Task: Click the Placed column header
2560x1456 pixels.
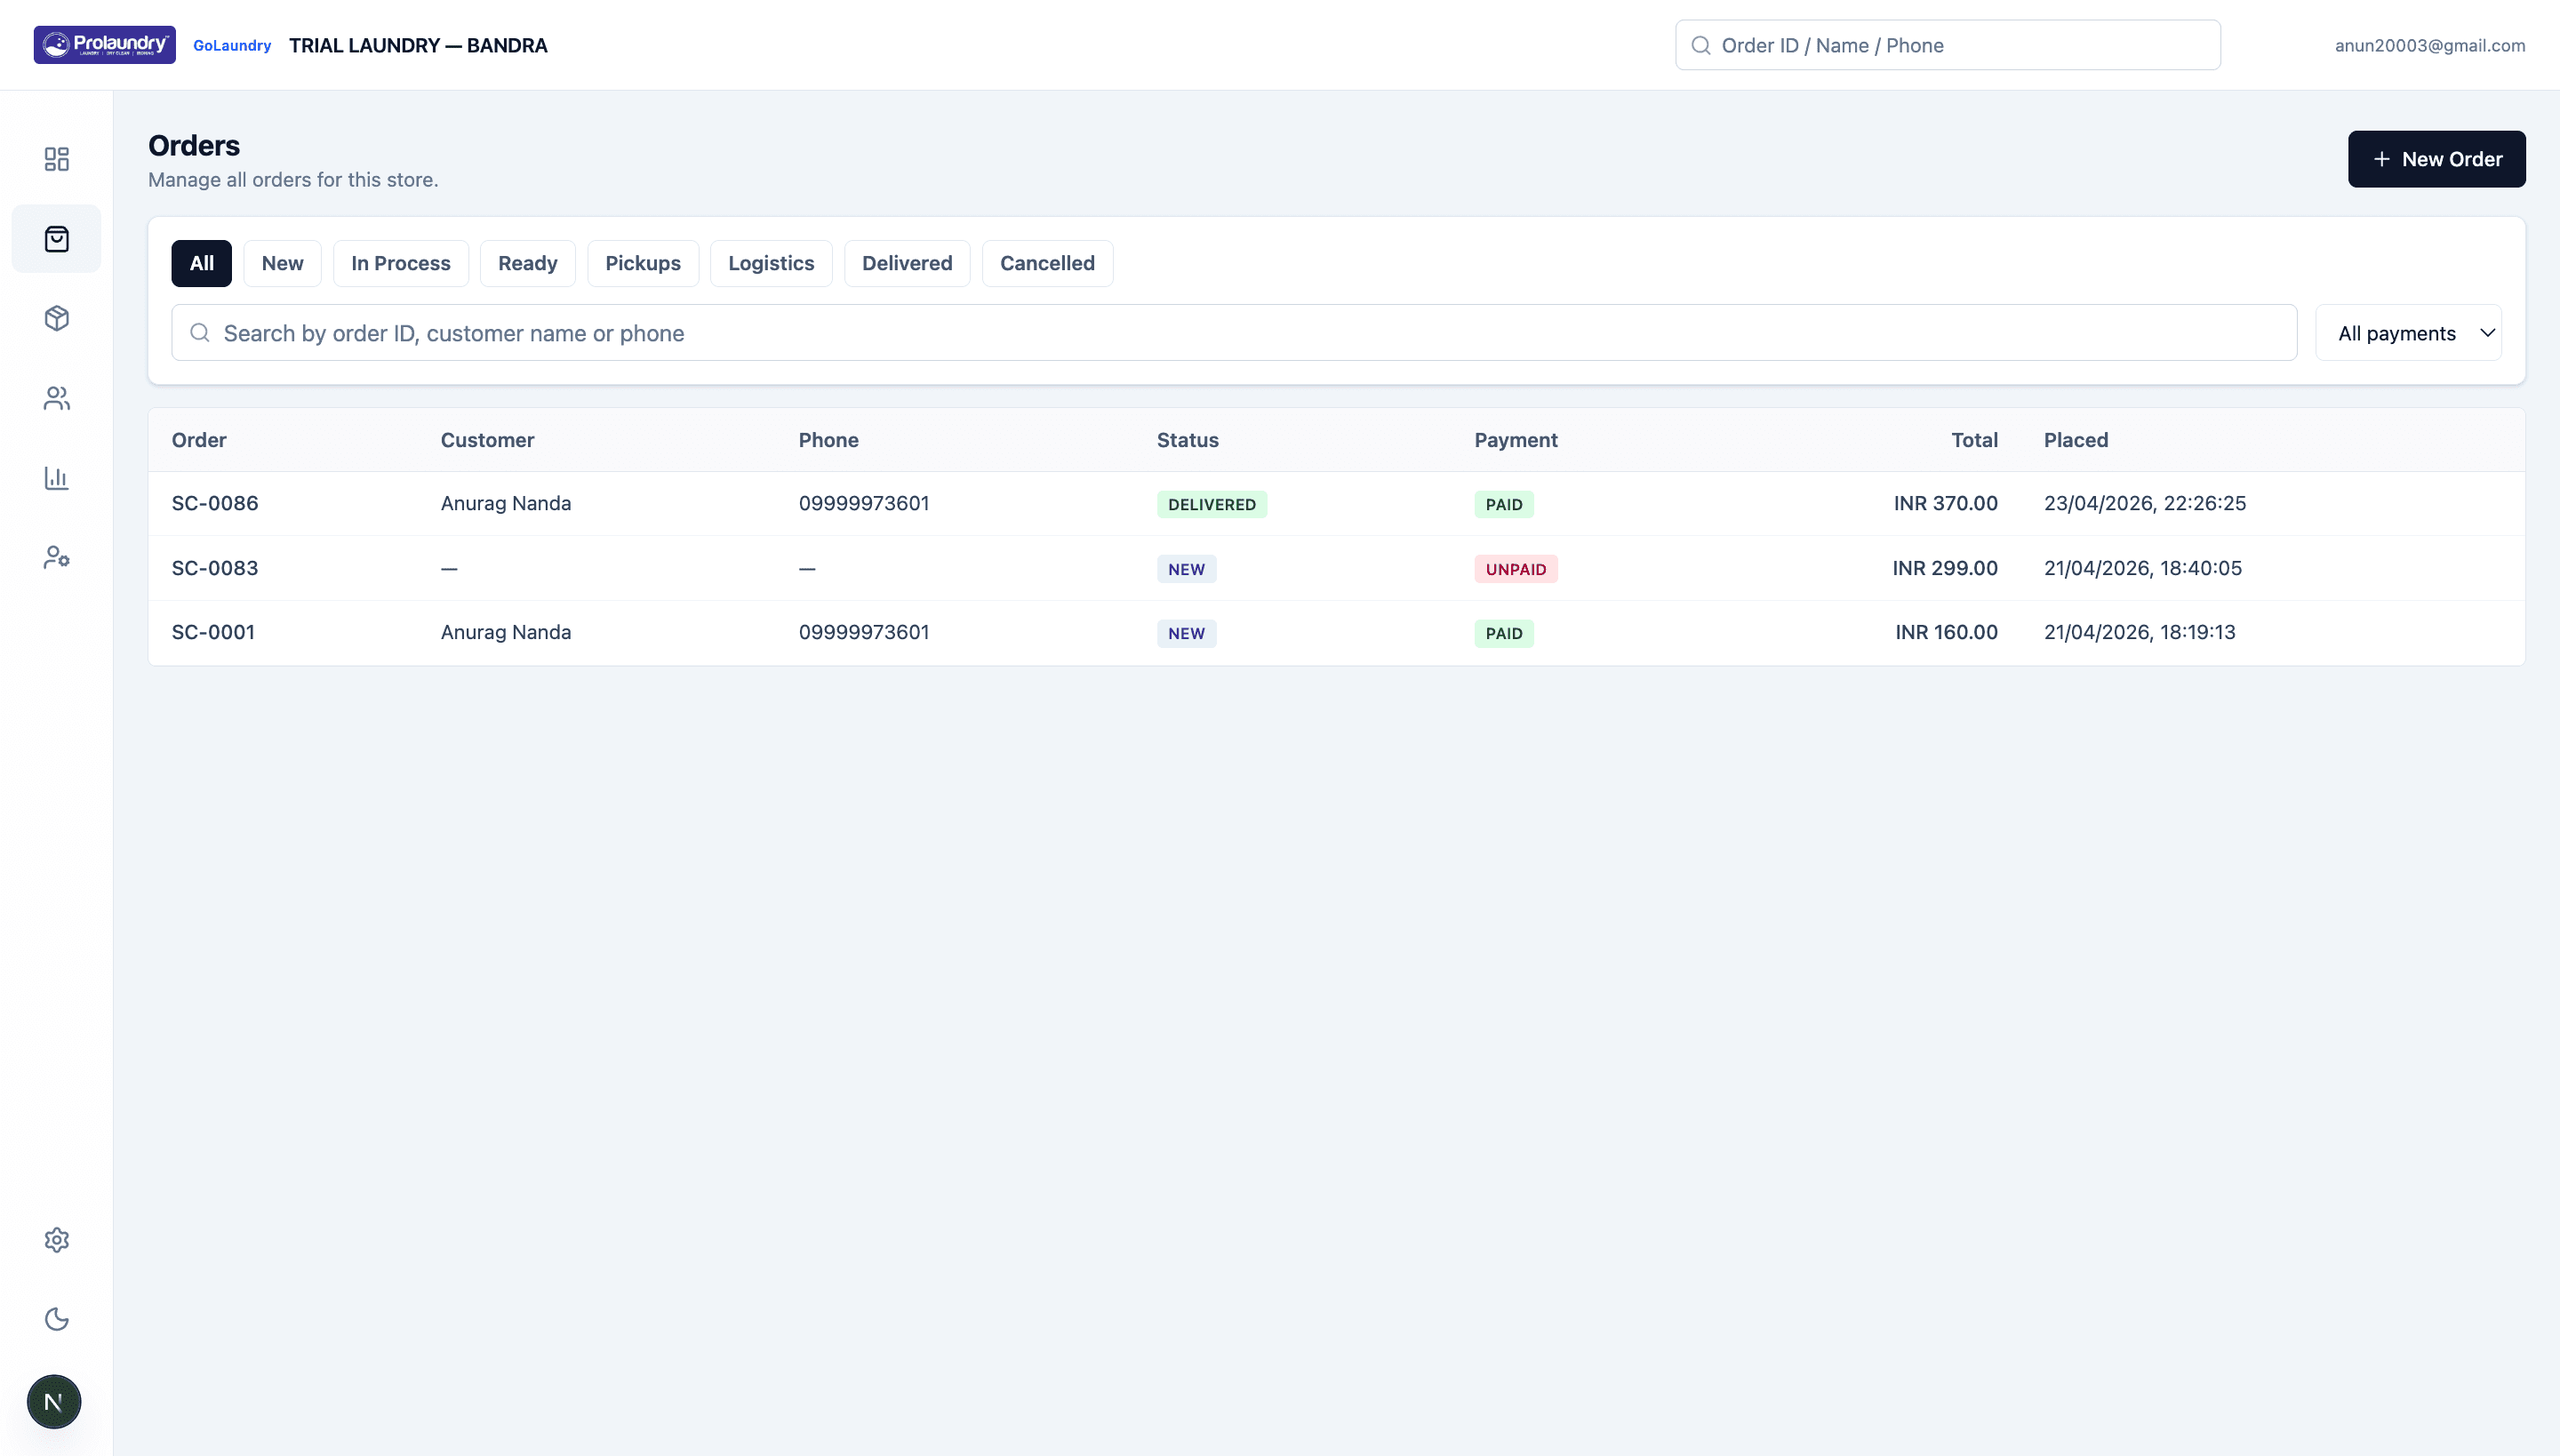Action: (x=2076, y=440)
